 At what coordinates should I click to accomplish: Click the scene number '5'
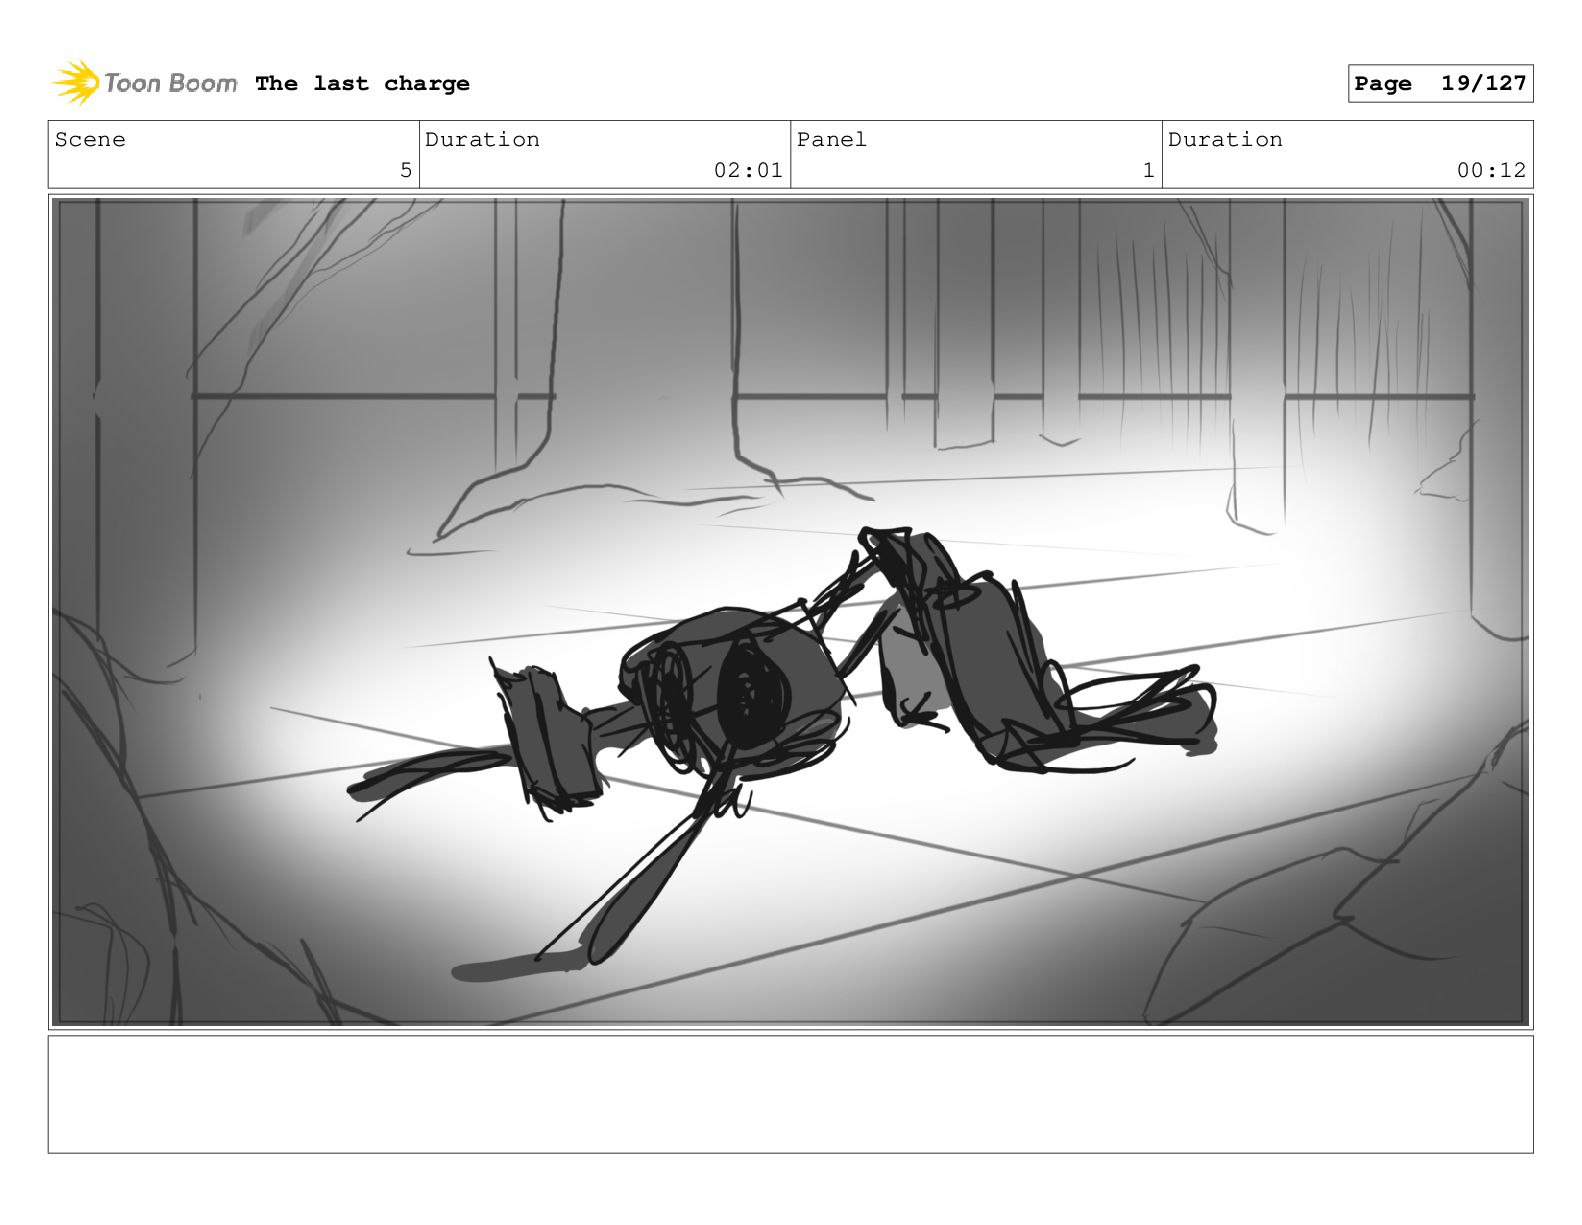[405, 170]
